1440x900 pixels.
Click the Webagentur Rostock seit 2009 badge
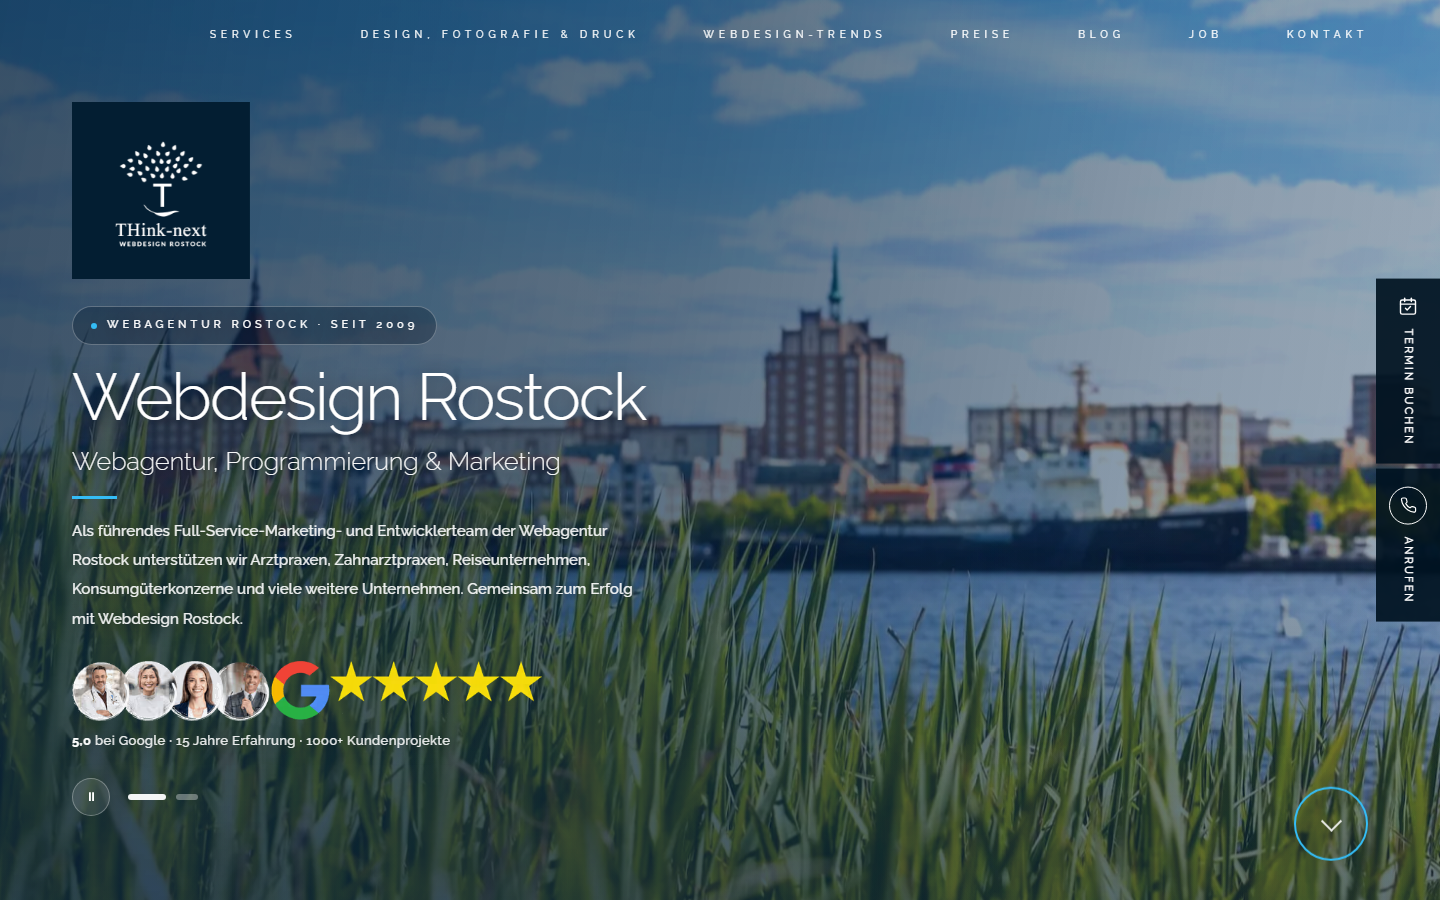[254, 325]
